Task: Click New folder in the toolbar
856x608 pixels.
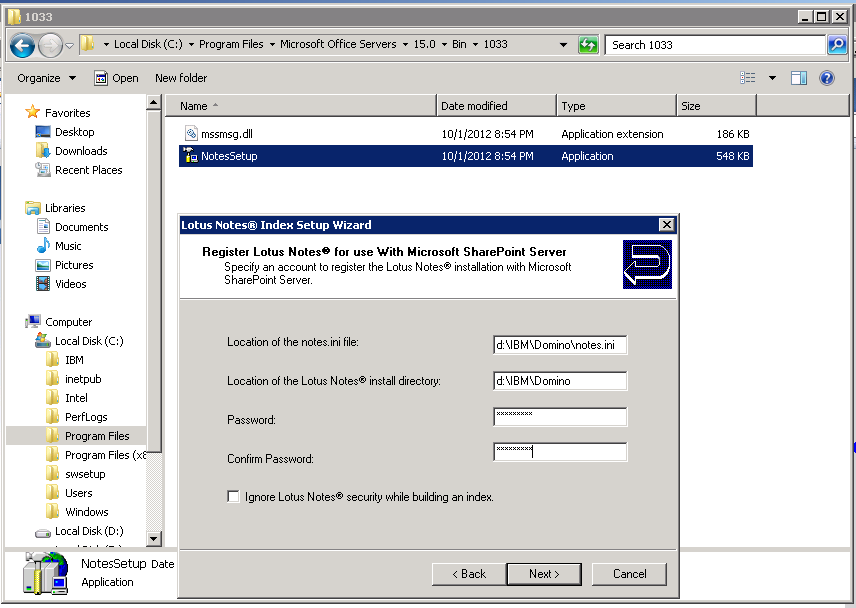Action: (181, 78)
